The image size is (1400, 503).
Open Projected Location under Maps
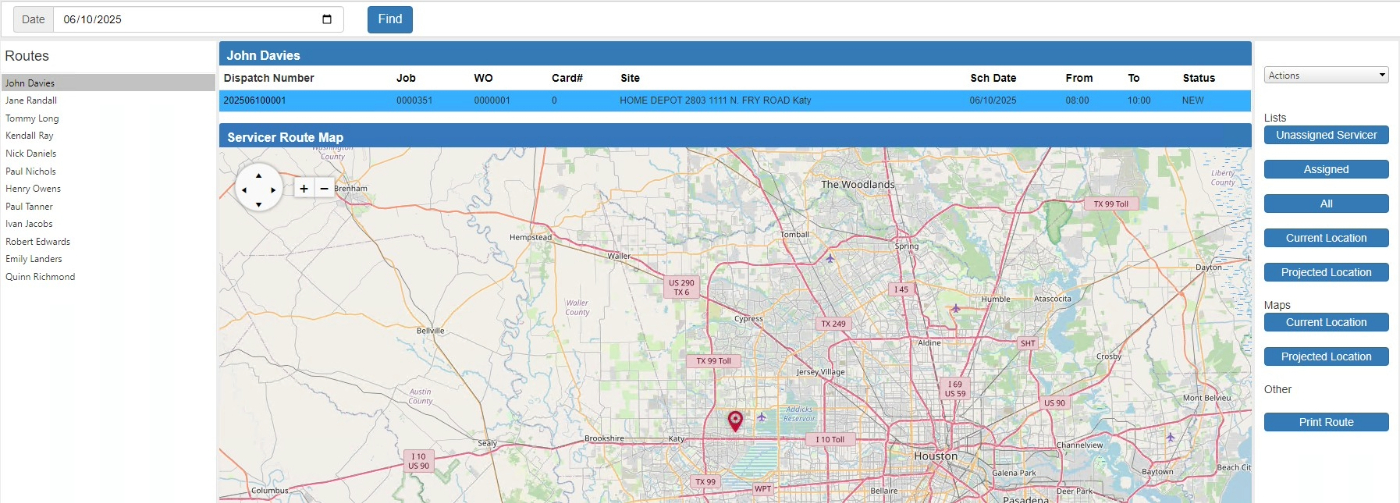click(1326, 357)
